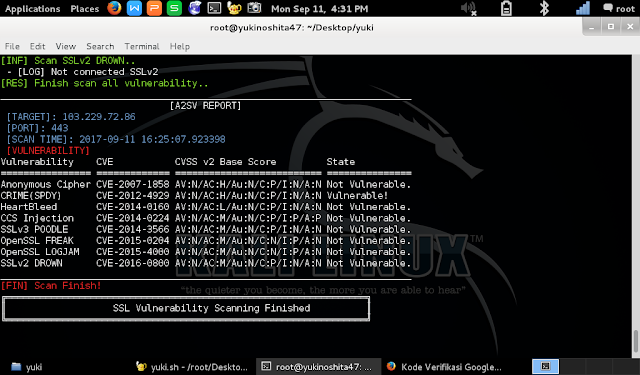This screenshot has width=640, height=375.
Task: Click the muted volume icon
Action: point(469,9)
